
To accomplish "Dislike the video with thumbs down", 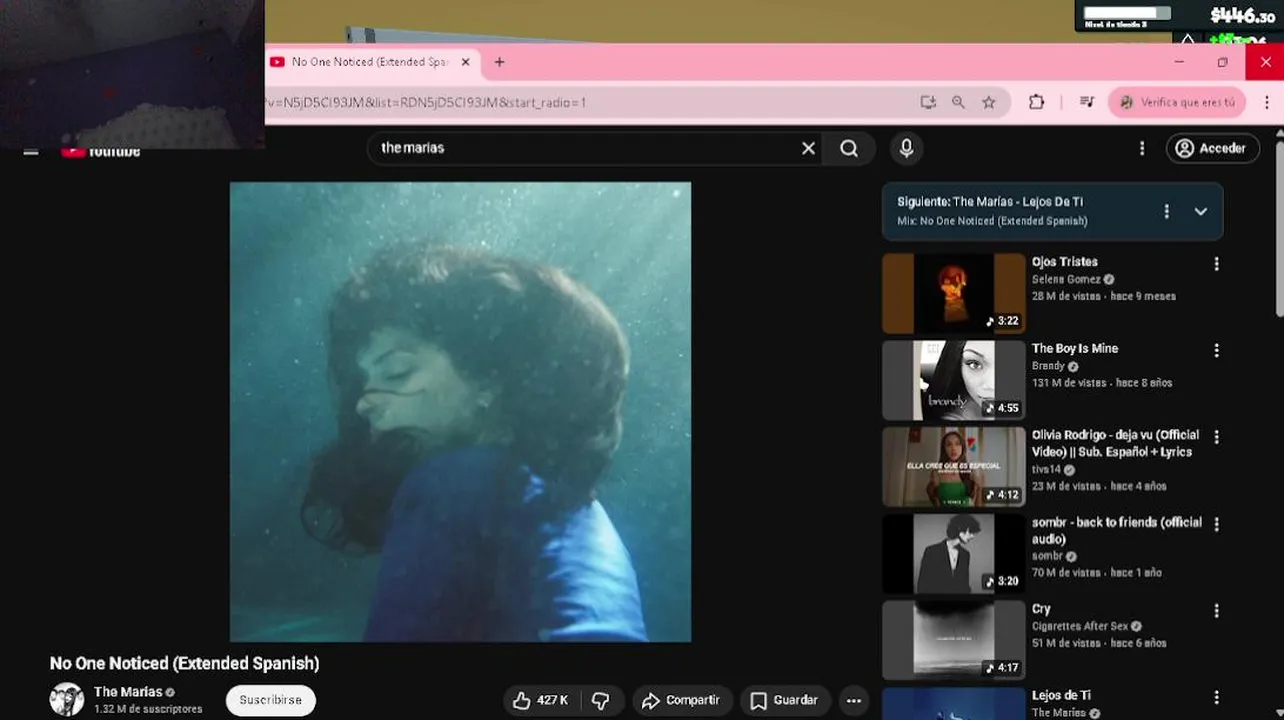I will (x=601, y=700).
